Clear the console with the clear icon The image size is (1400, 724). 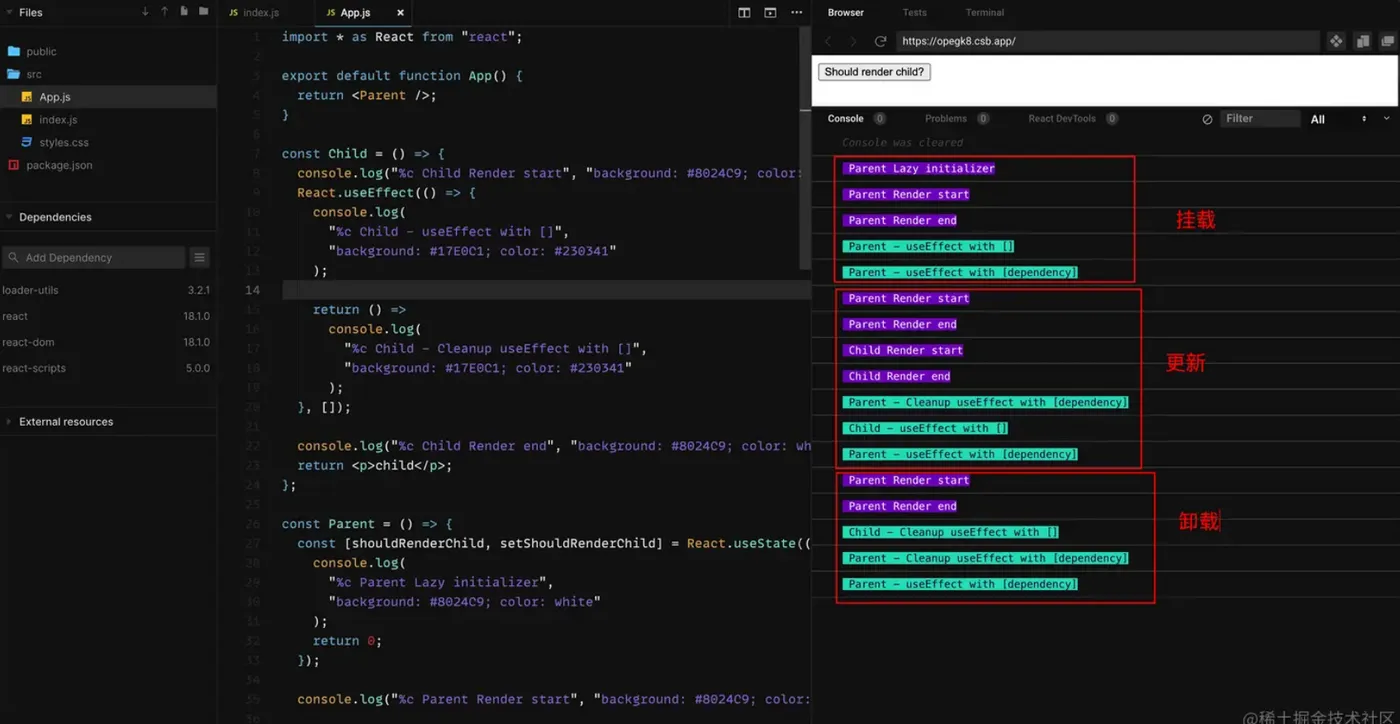pyautogui.click(x=1207, y=119)
